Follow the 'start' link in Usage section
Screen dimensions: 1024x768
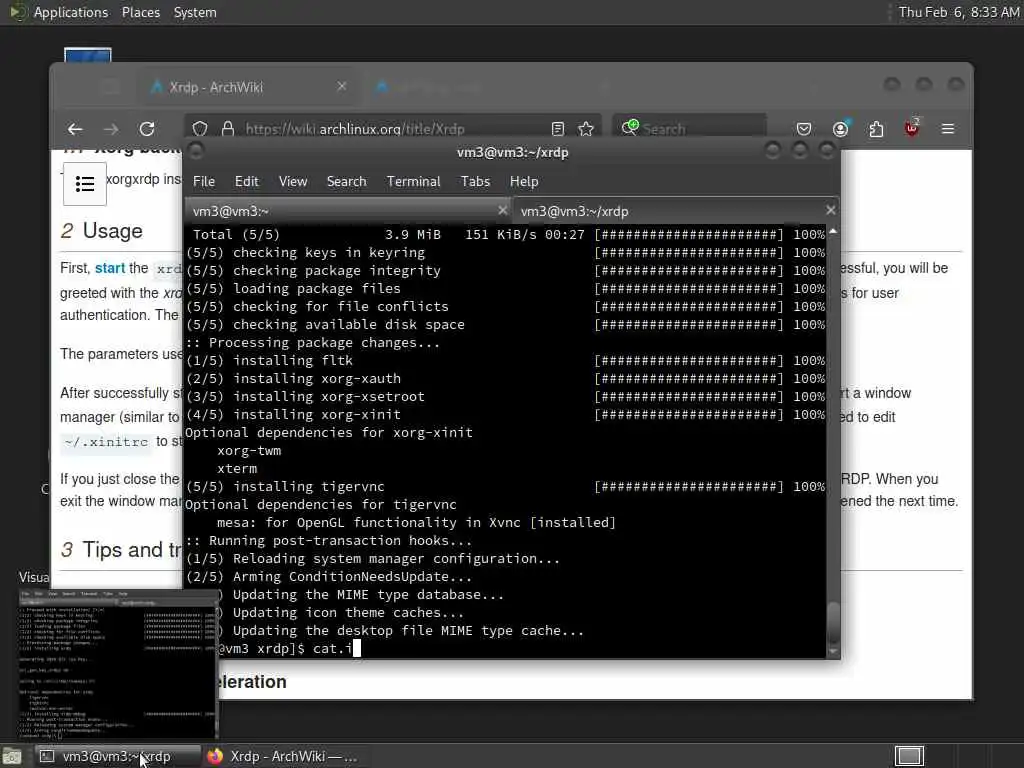[110, 268]
